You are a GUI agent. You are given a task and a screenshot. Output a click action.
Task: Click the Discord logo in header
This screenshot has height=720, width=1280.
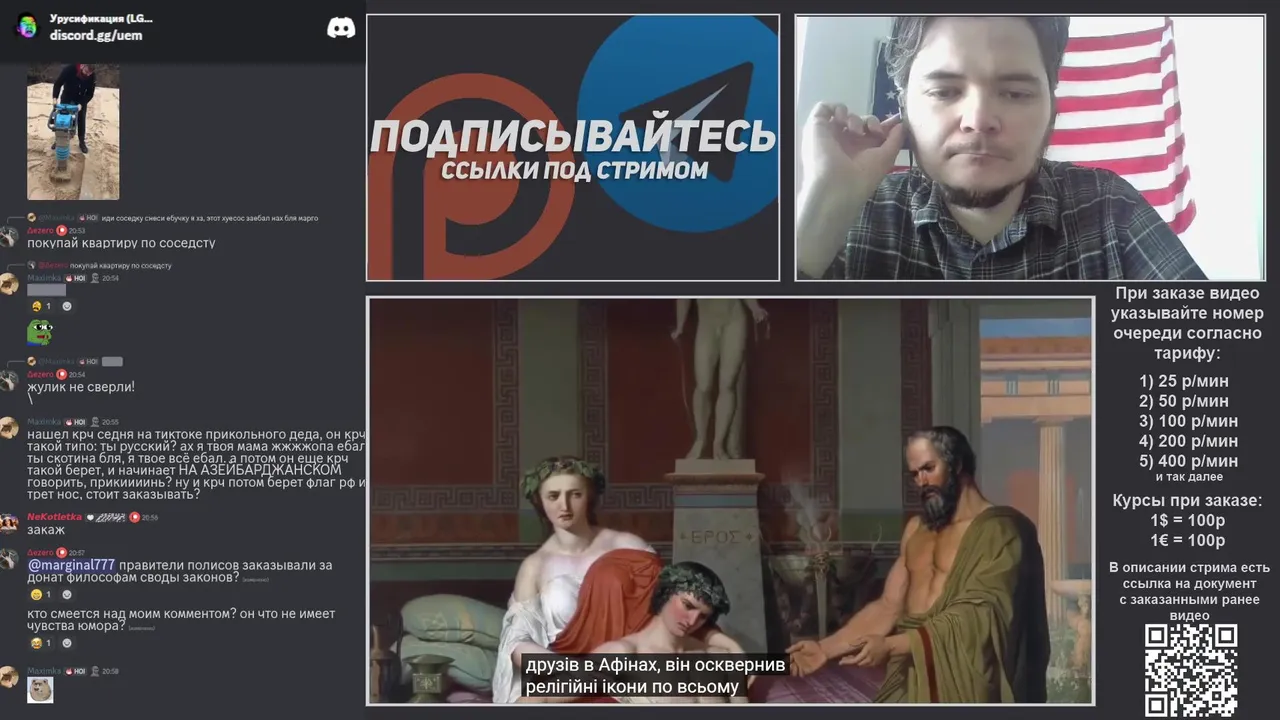tap(341, 28)
